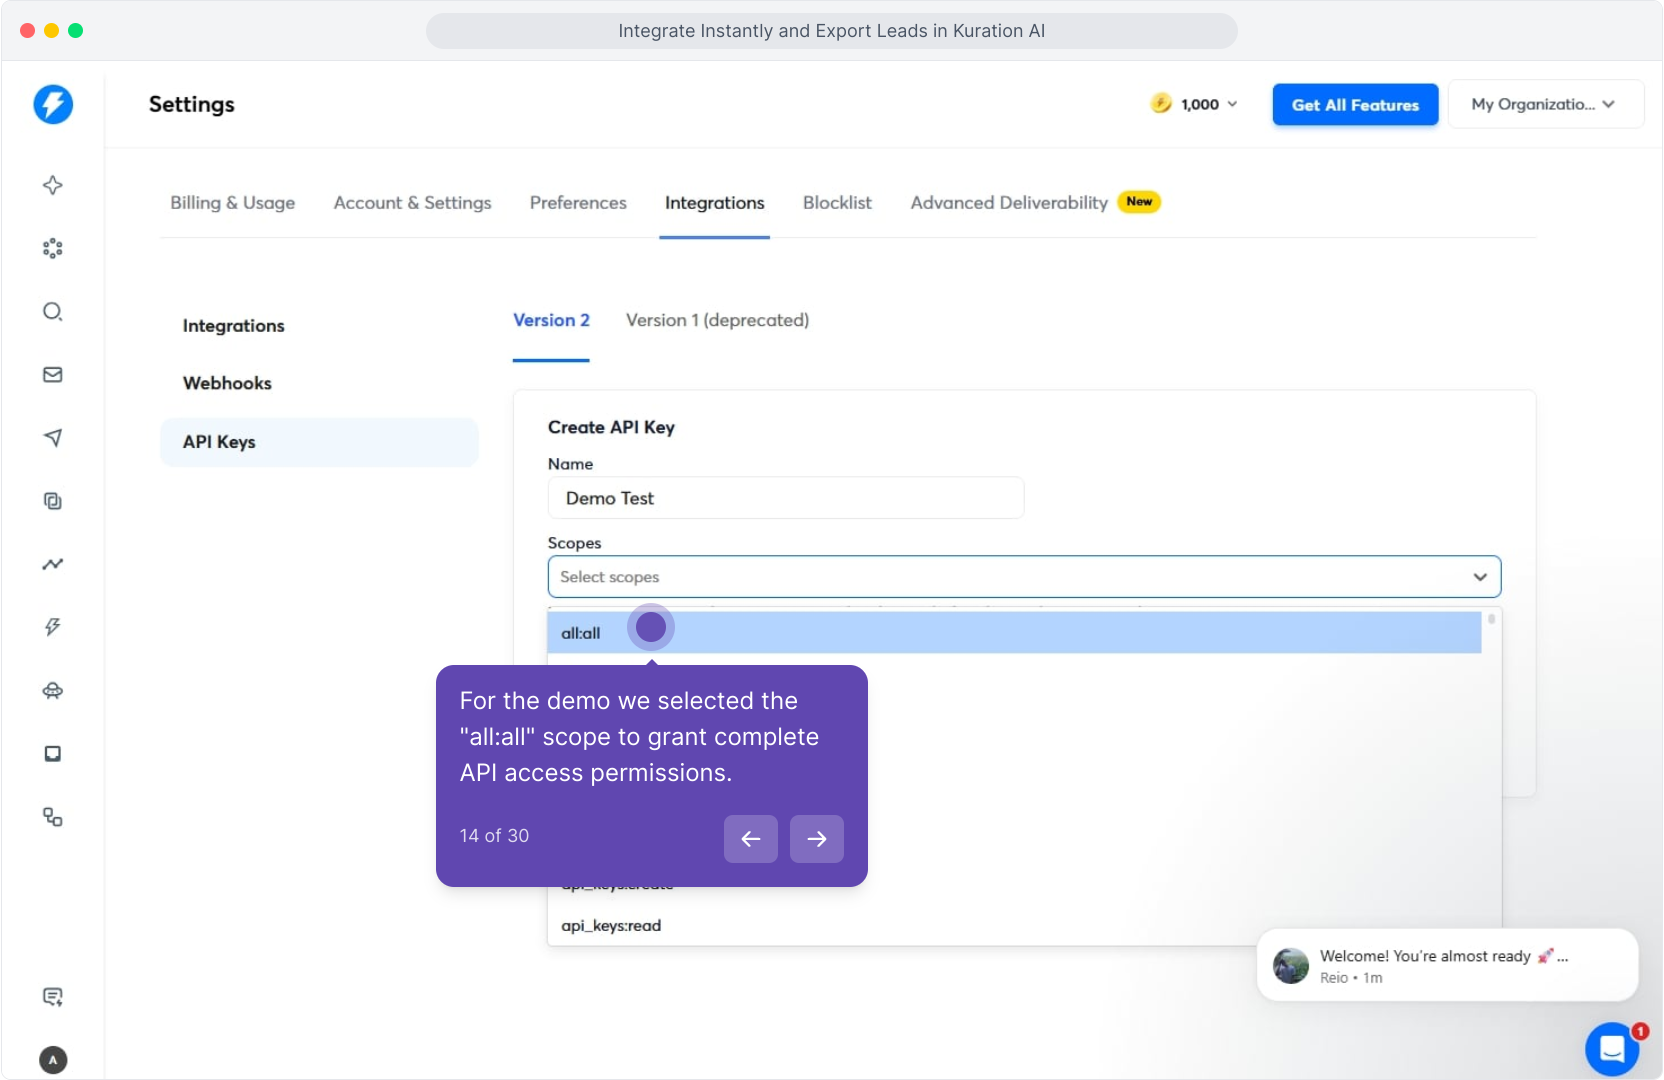Select the Version 2 tab
The width and height of the screenshot is (1664, 1080).
click(x=551, y=320)
